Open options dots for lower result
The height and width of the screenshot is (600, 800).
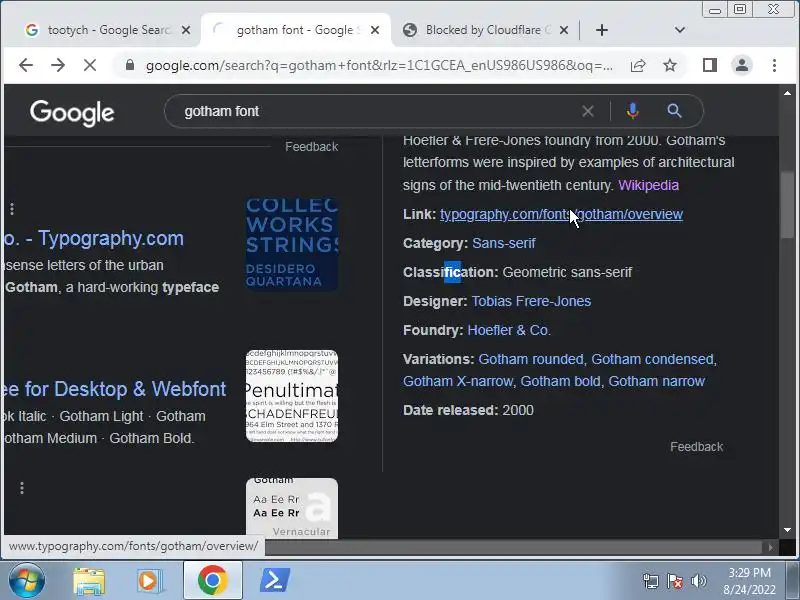coord(21,488)
